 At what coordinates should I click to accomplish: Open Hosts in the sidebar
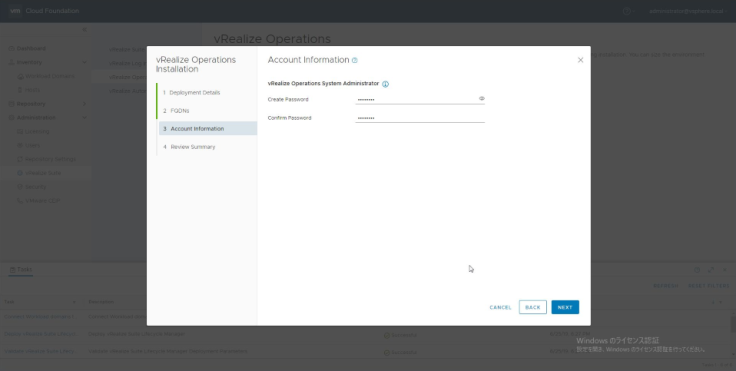32,90
